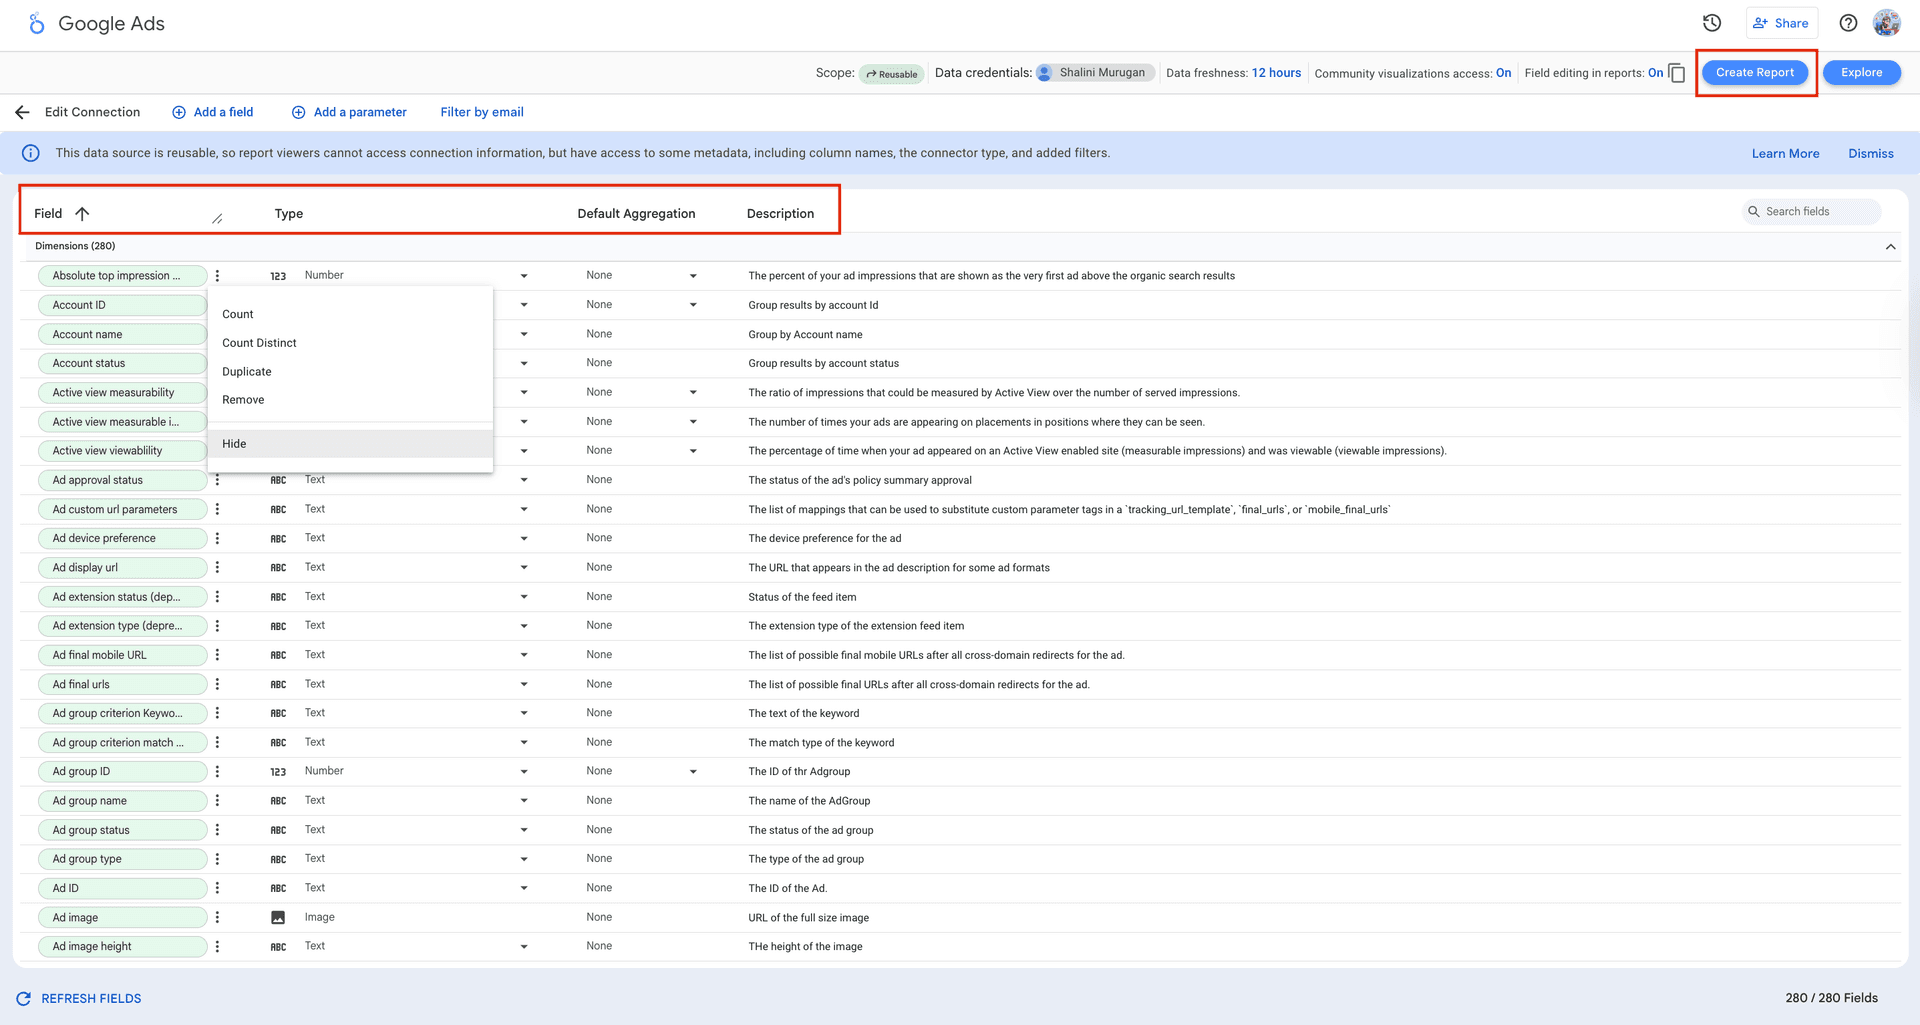
Task: Click plus icon next to Add a parameter
Action: click(298, 112)
